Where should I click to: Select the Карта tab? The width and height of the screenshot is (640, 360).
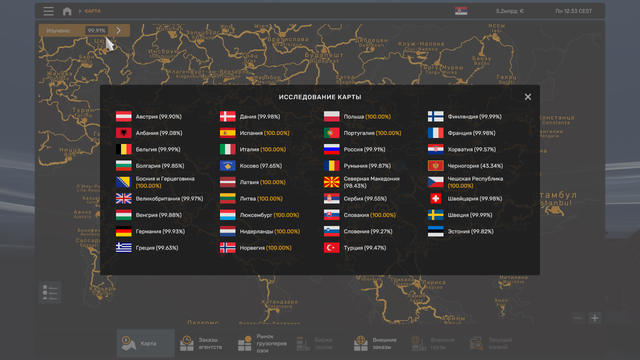coord(146,343)
